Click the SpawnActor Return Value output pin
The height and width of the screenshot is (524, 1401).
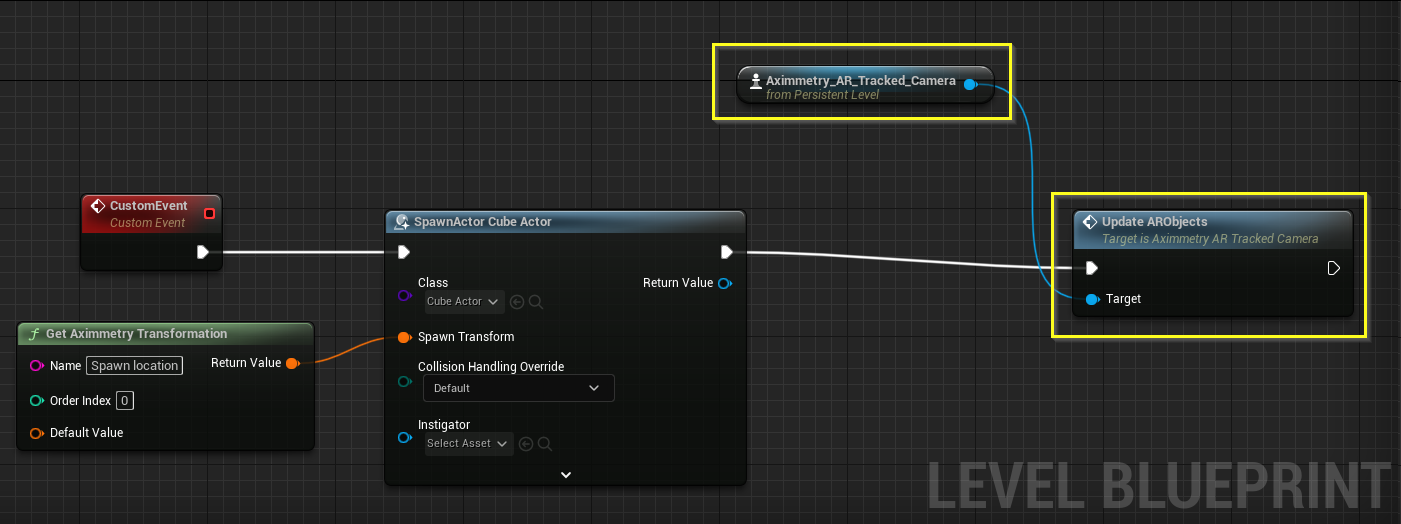725,283
